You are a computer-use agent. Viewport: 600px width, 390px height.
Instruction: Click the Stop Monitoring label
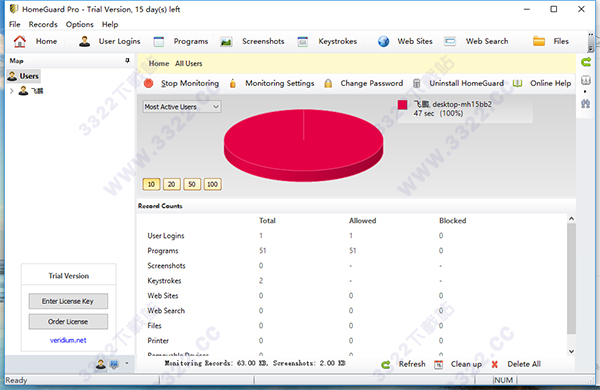pos(190,83)
